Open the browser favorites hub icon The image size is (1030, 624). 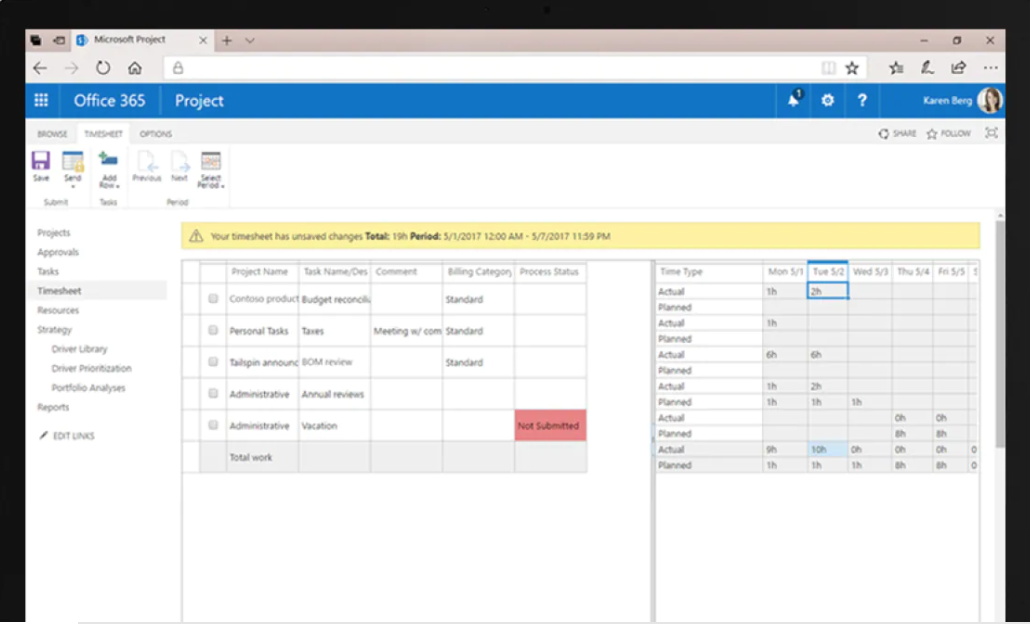click(896, 68)
